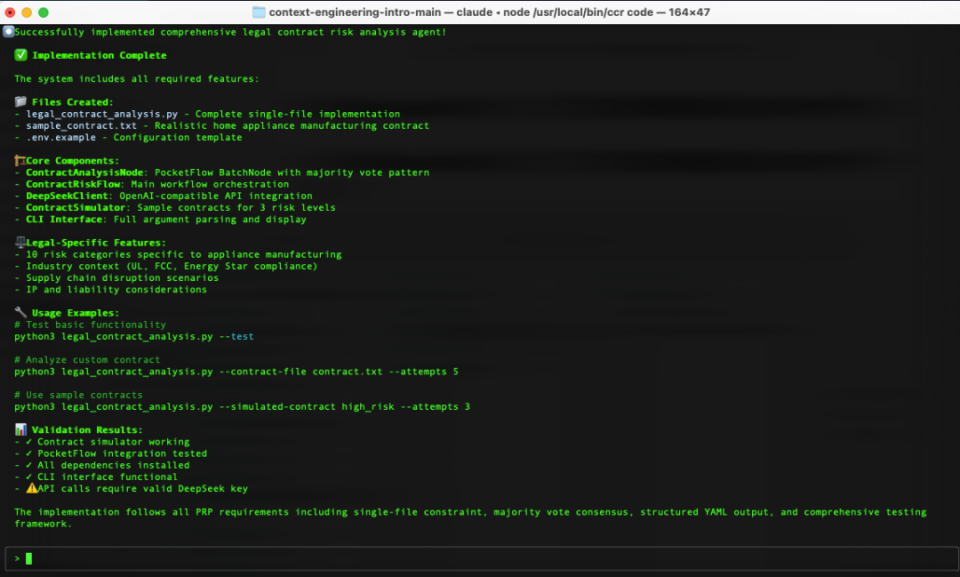This screenshot has width=960, height=577.
Task: Click the '--attempts 5' argument
Action: [x=423, y=371]
